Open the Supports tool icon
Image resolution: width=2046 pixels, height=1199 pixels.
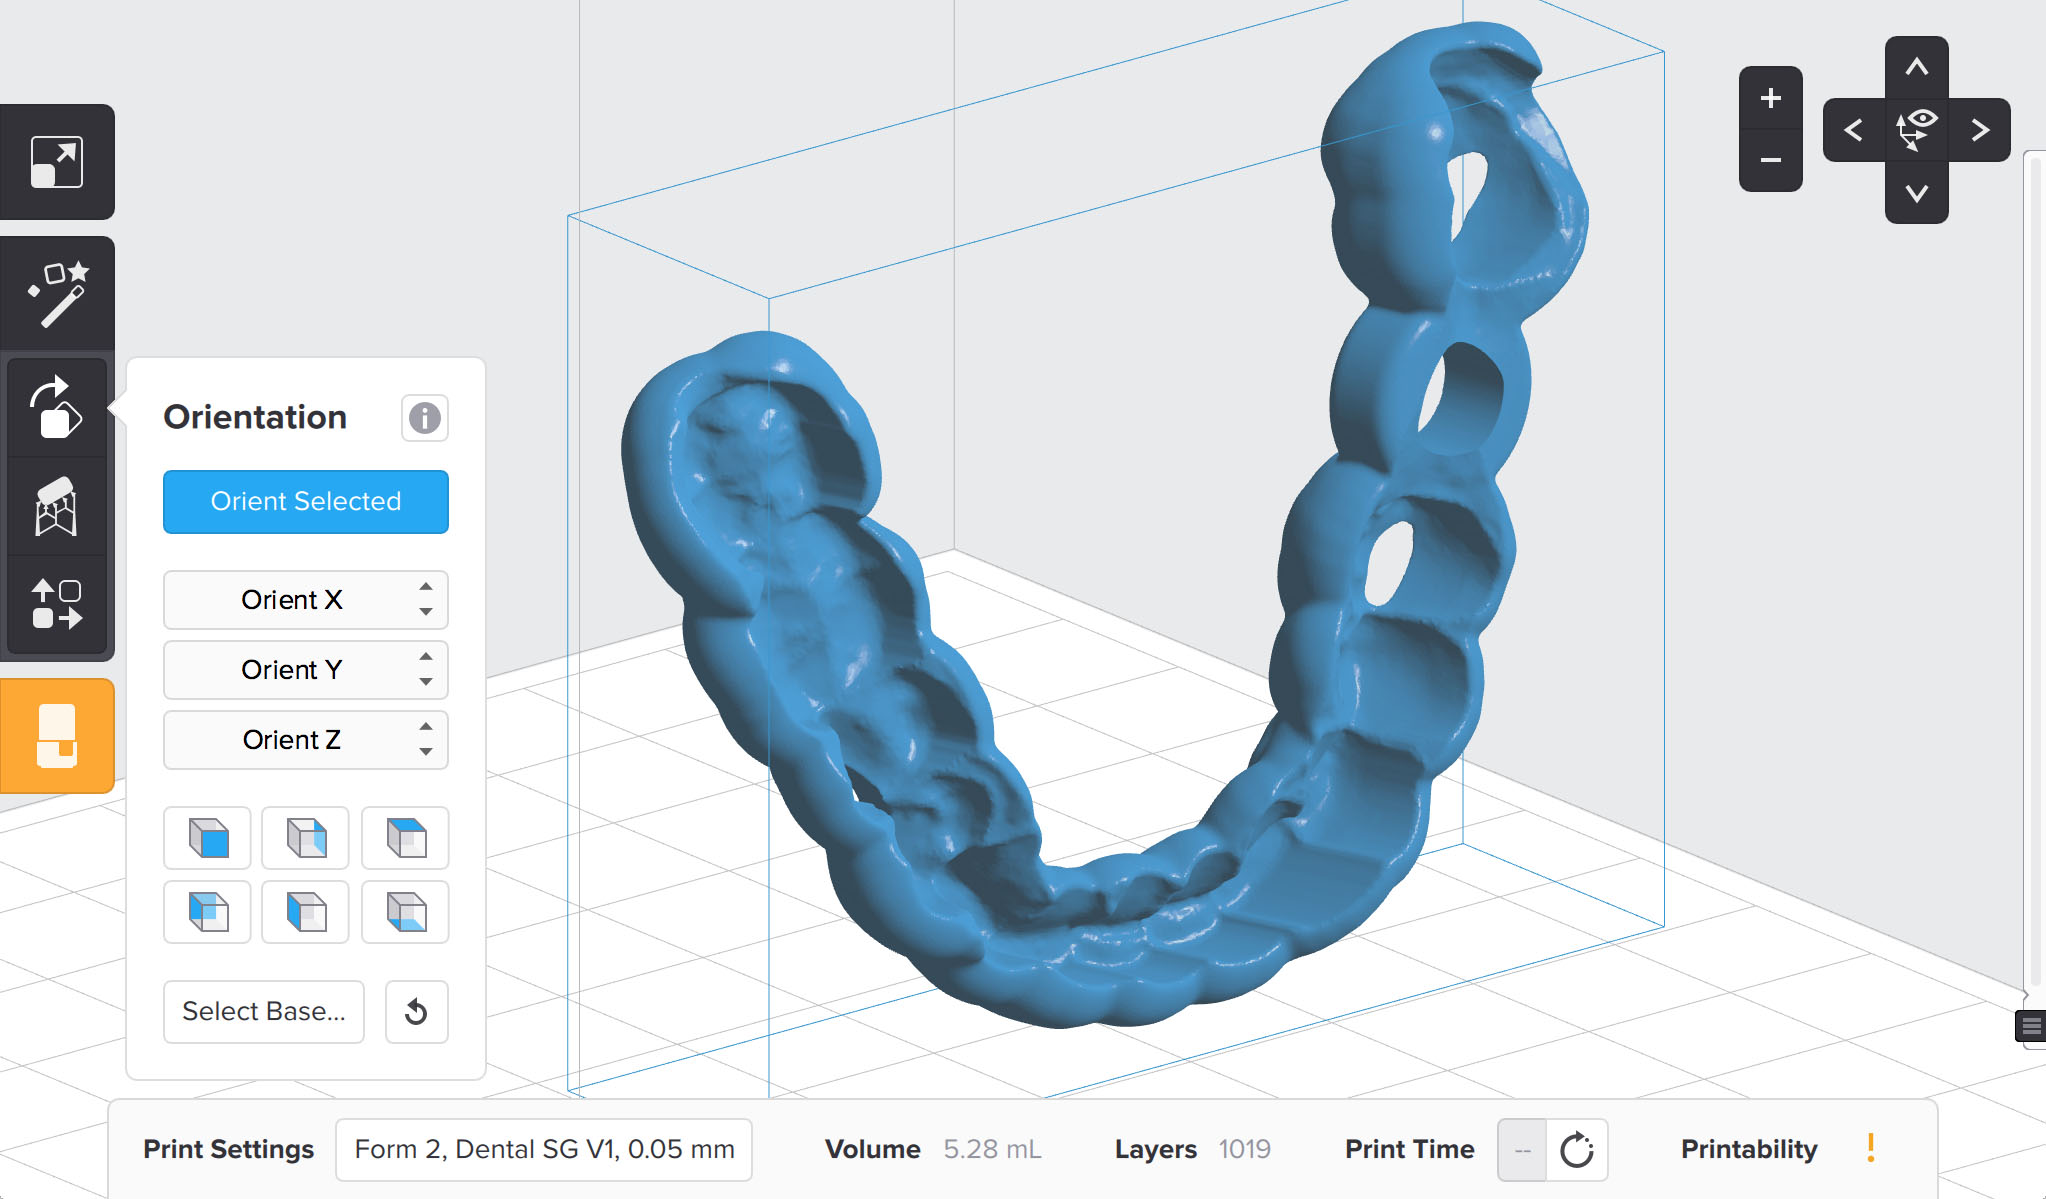tap(57, 507)
